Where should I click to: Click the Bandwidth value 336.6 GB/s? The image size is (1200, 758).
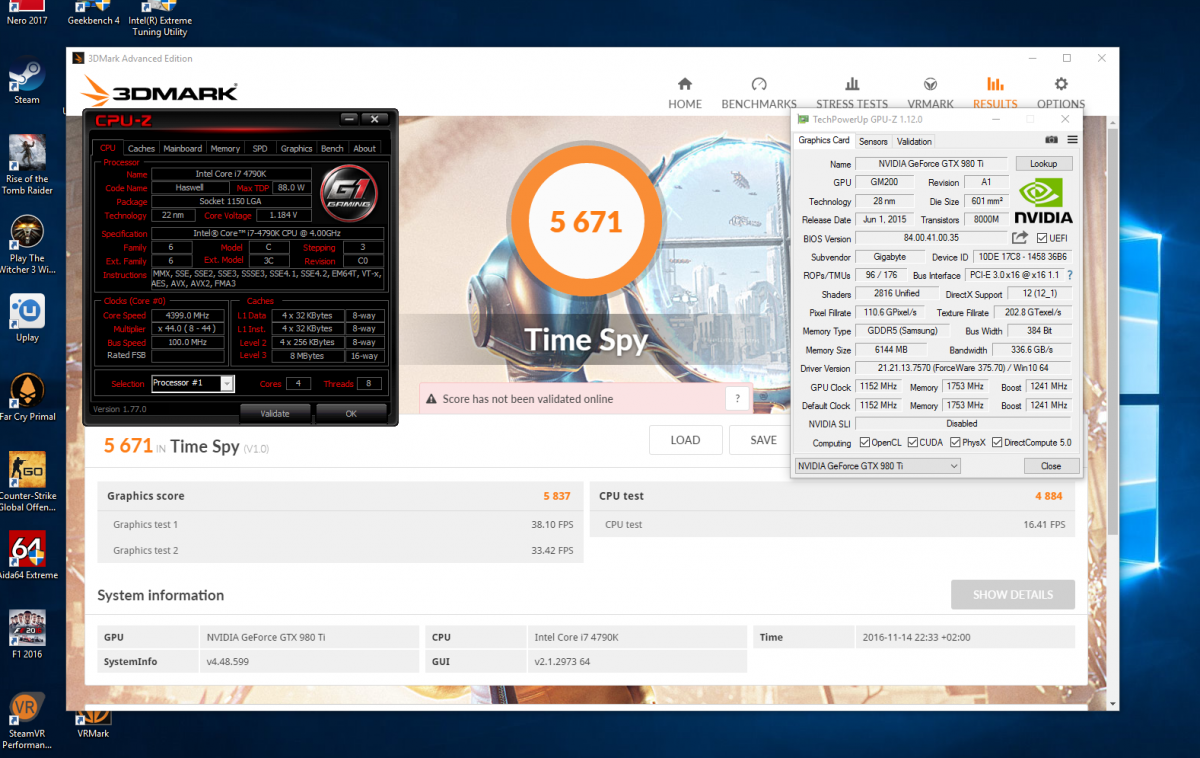pyautogui.click(x=1033, y=350)
